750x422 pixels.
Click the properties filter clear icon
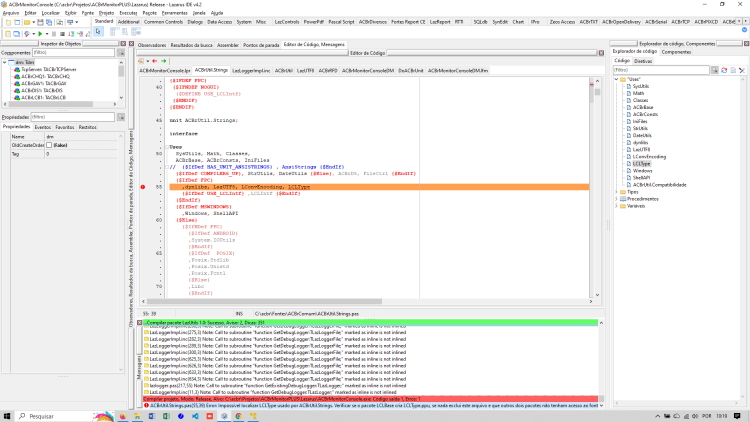121,117
